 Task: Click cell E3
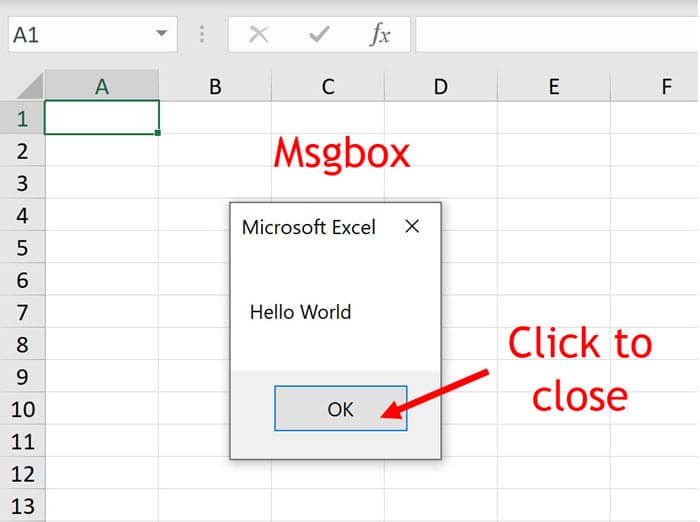tap(554, 183)
